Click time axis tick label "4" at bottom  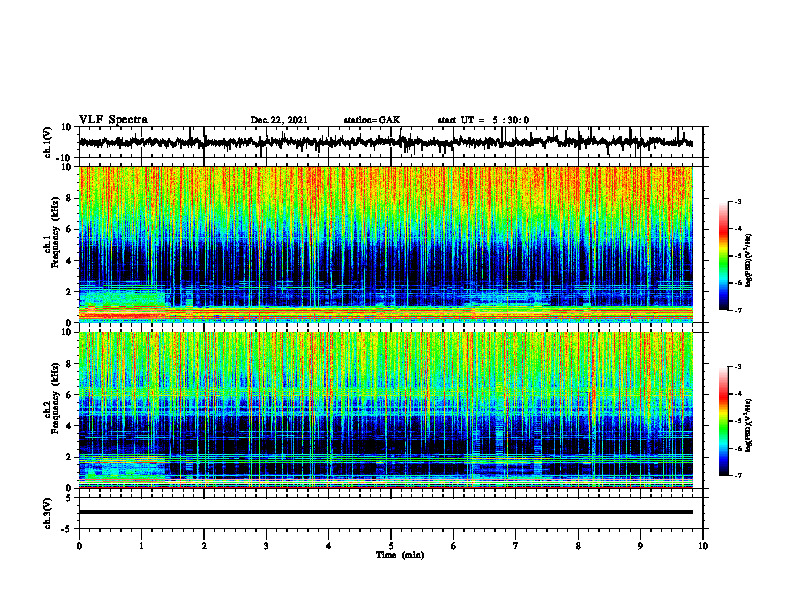(x=329, y=546)
